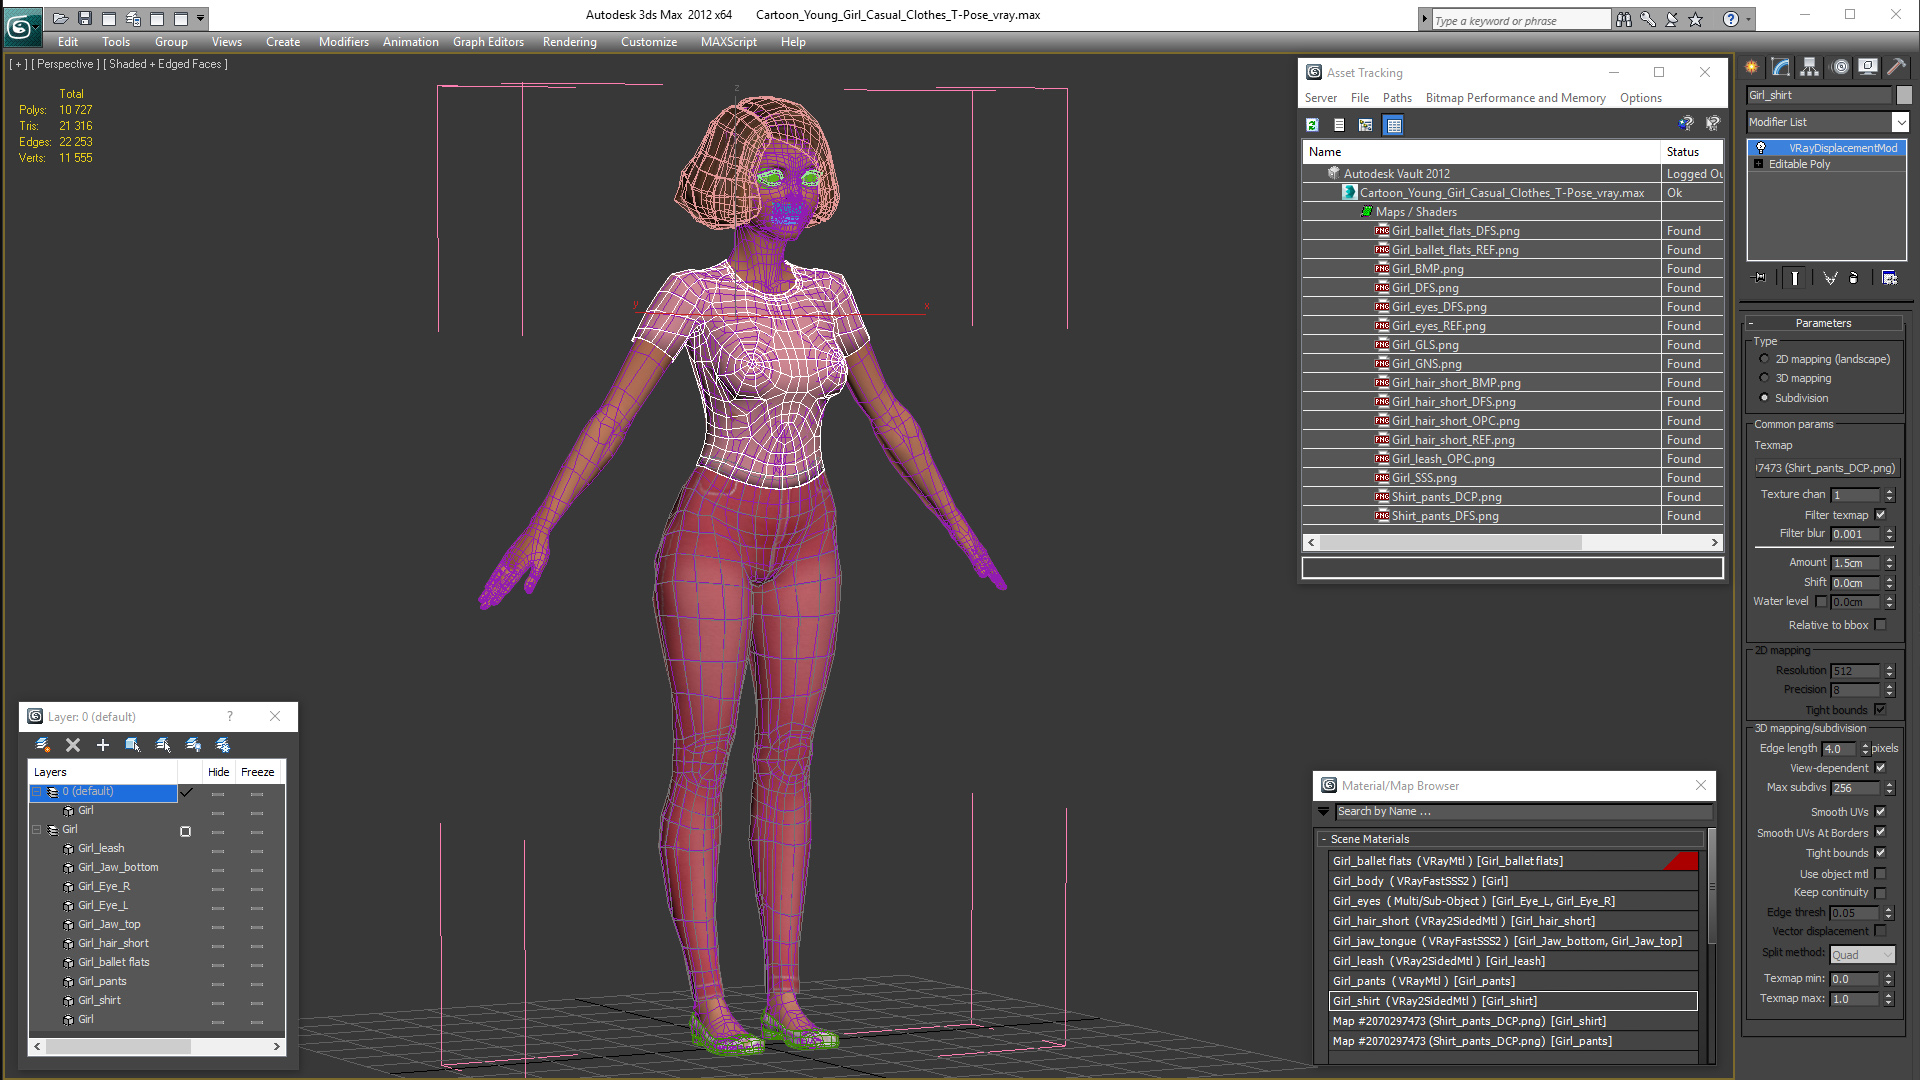Screen dimensions: 1920x1080
Task: Open Paths menu in Asset Tracking
Action: (1396, 98)
